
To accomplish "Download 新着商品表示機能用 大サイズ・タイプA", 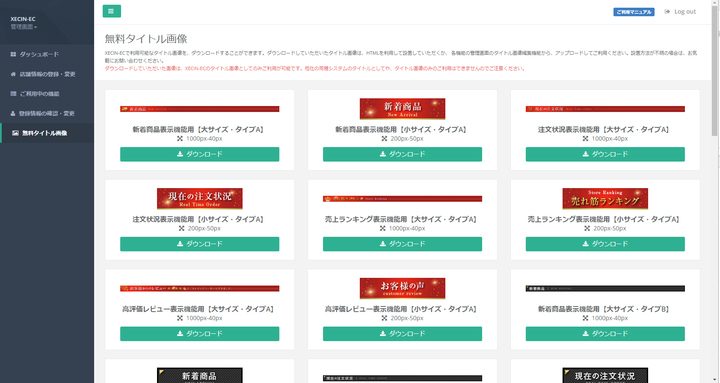I will tap(200, 154).
